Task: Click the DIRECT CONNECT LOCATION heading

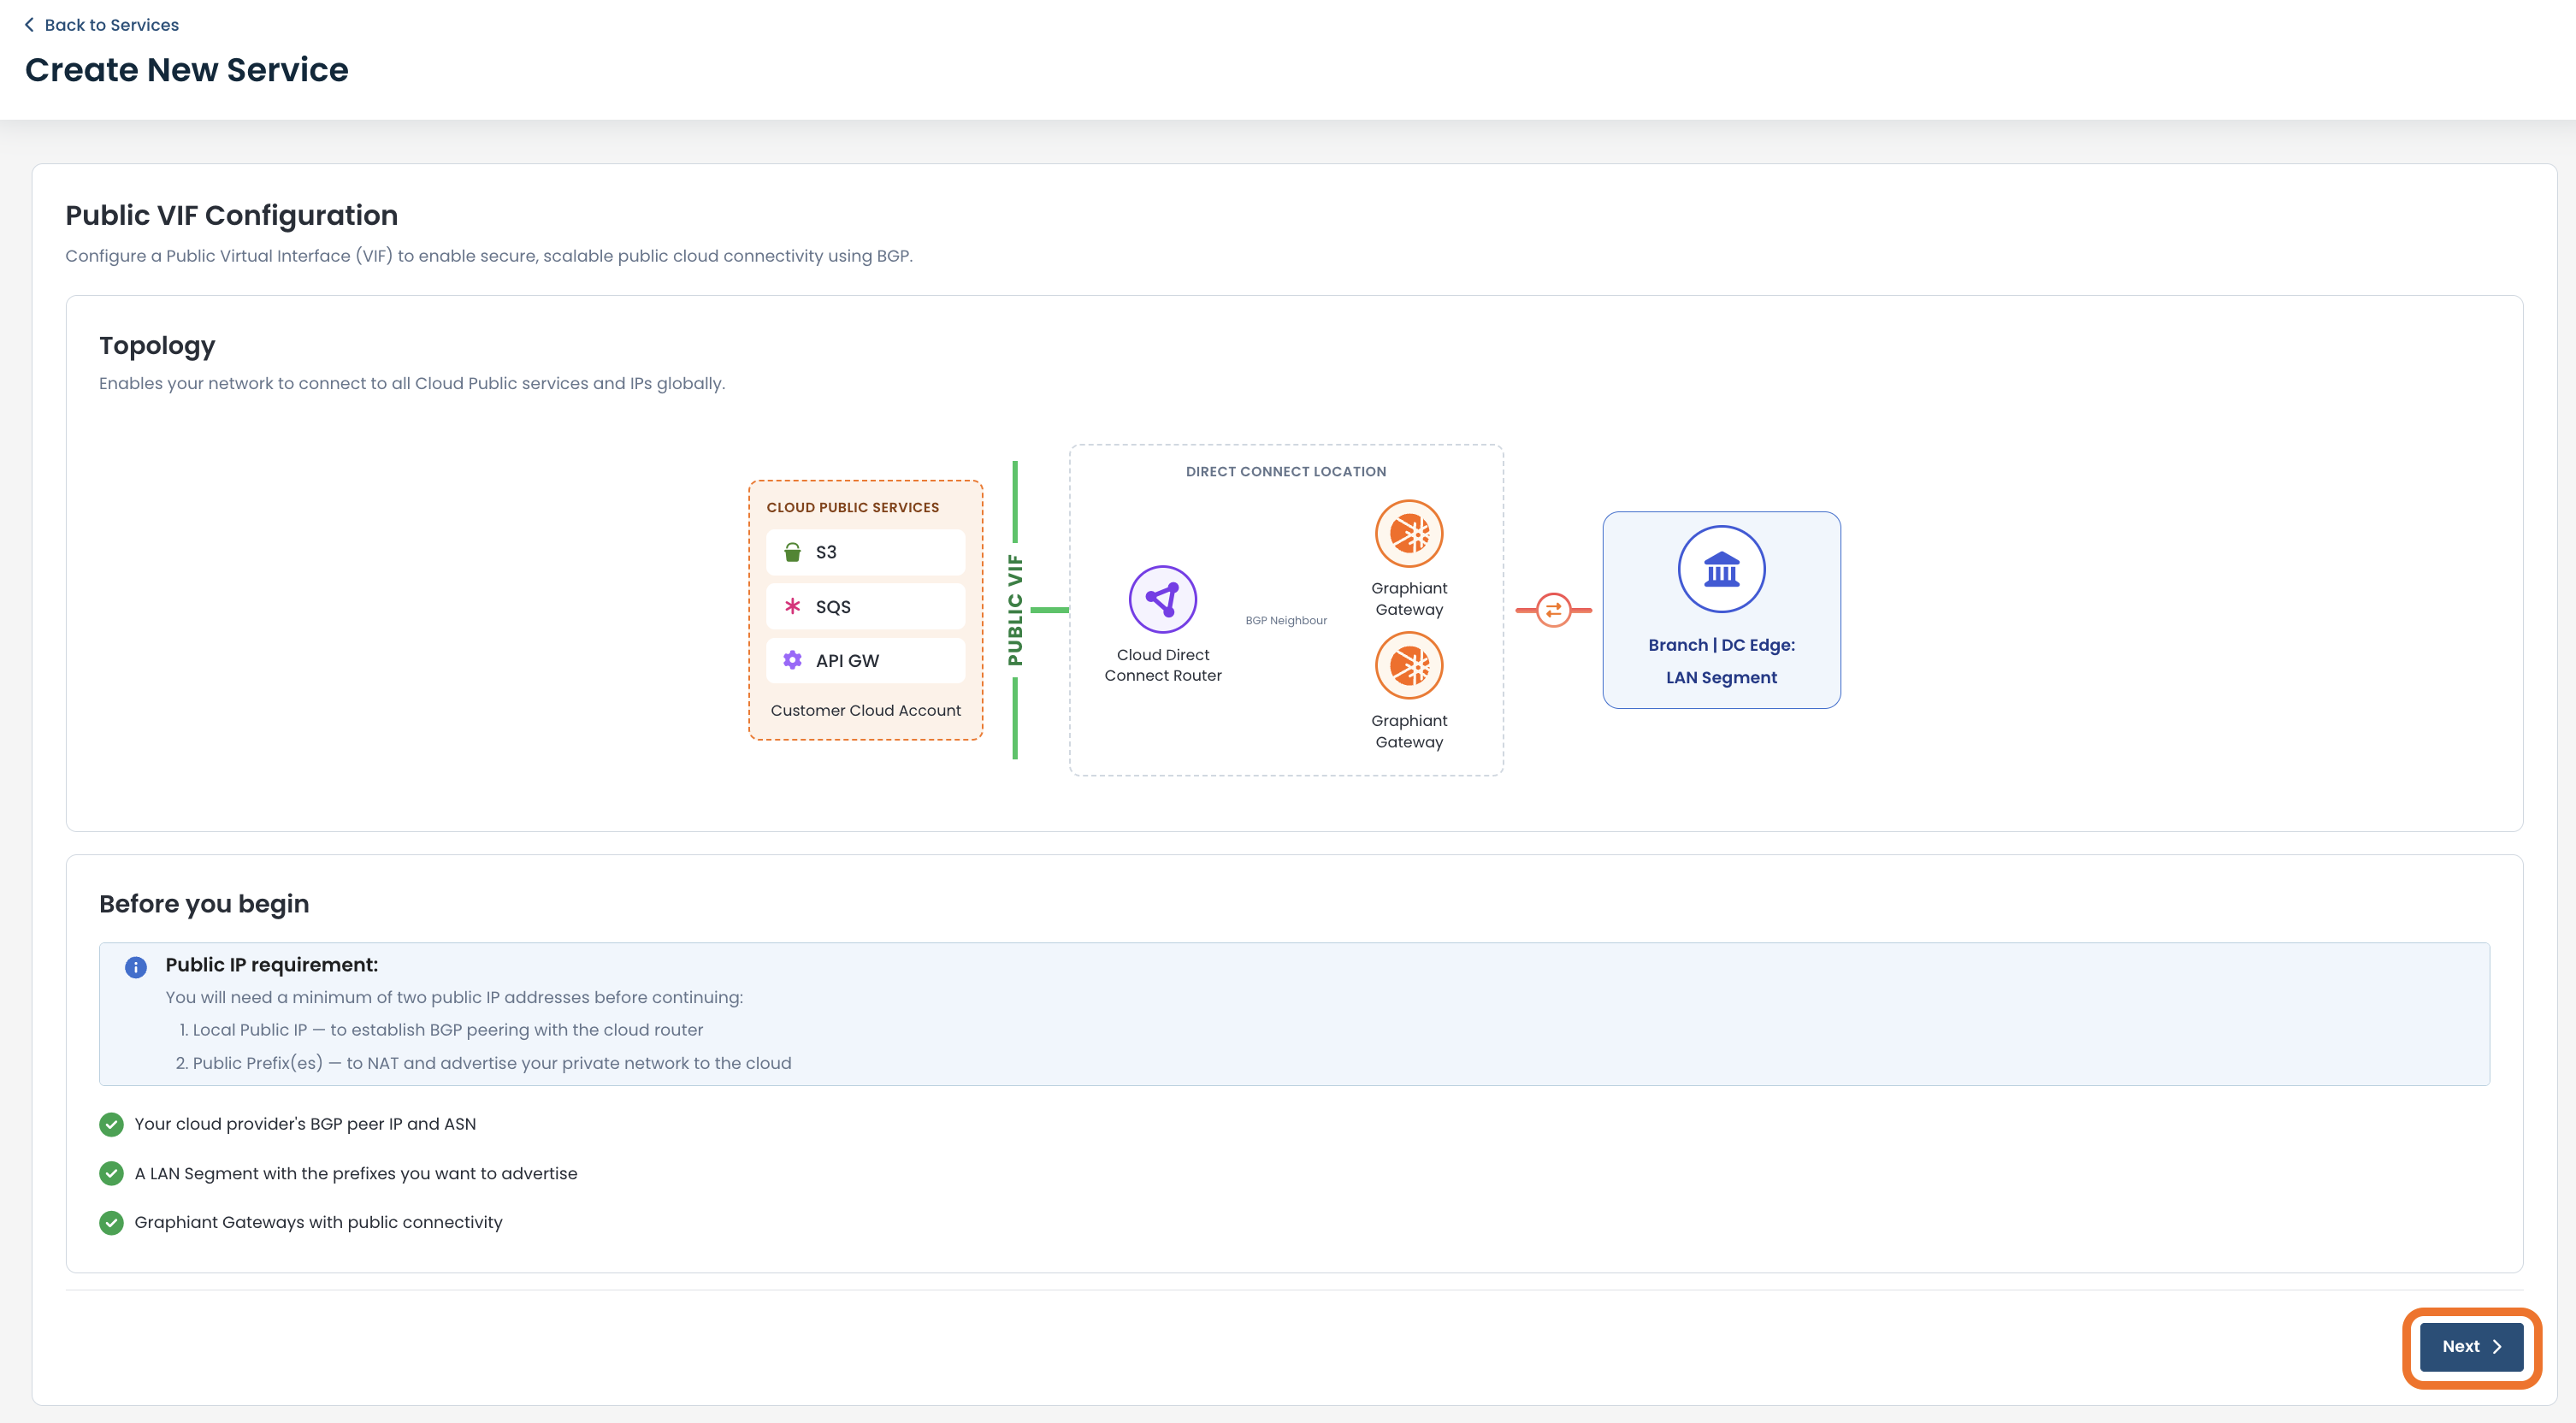Action: (x=1285, y=471)
